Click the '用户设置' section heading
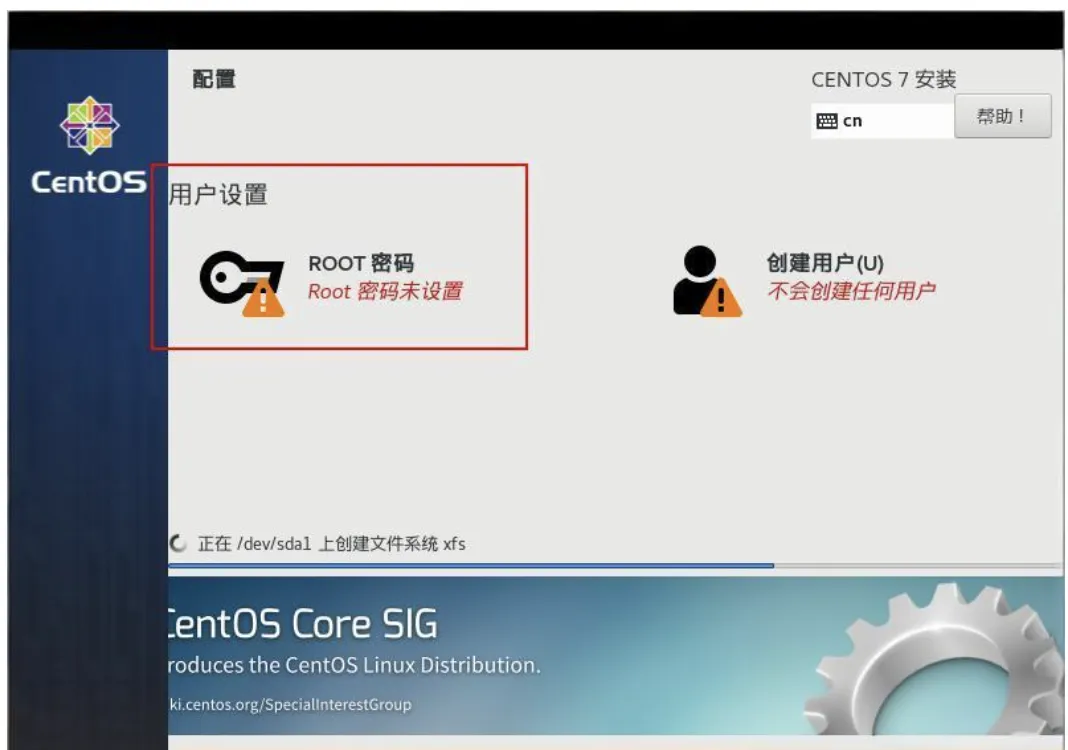 click(218, 195)
